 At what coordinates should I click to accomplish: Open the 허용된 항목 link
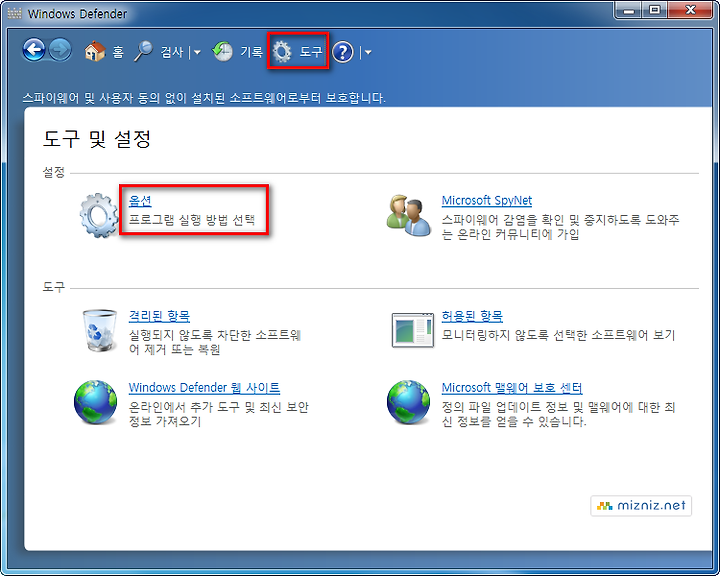tap(472, 316)
